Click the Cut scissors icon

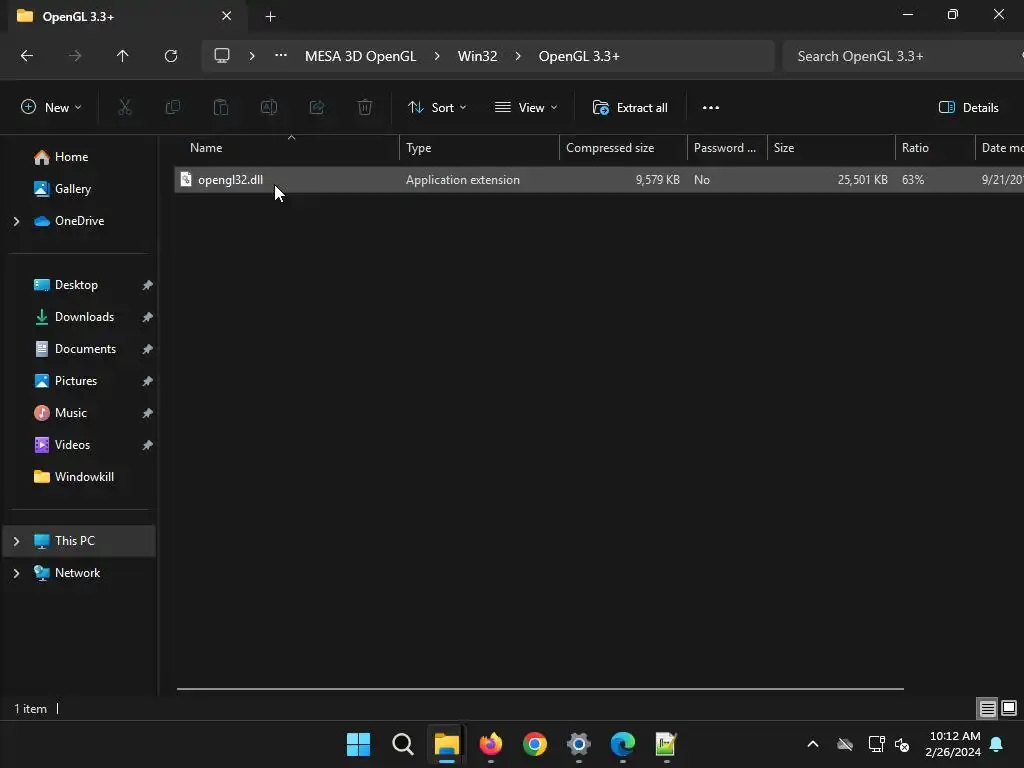124,108
